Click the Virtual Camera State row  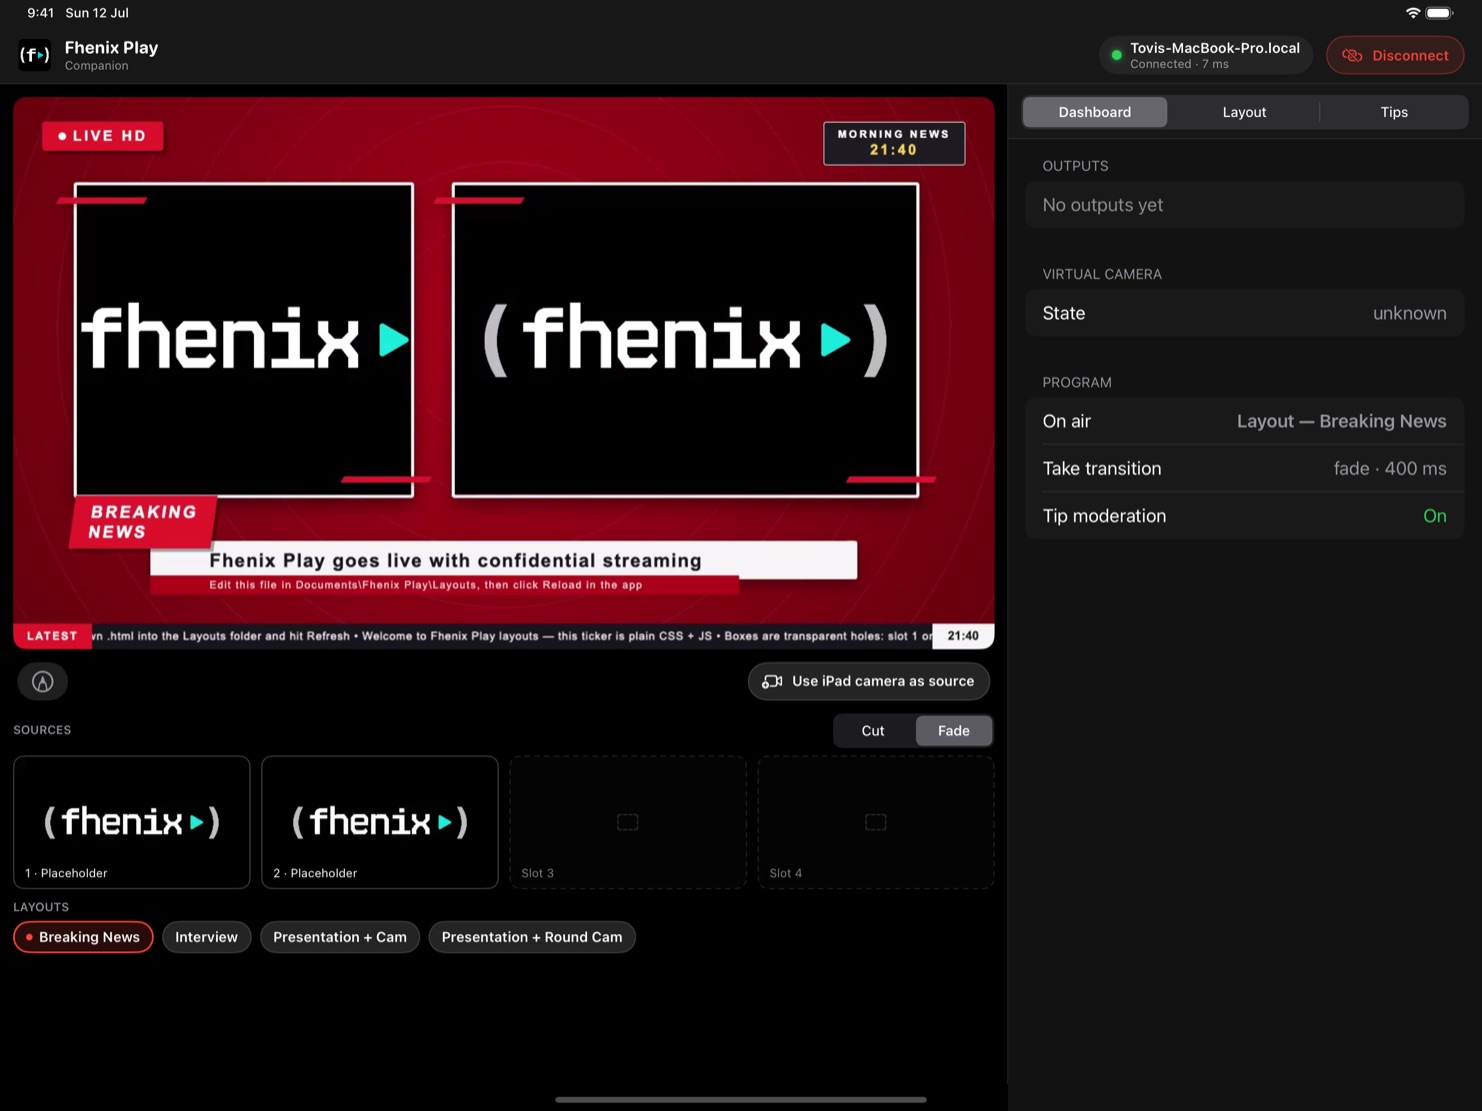point(1244,313)
